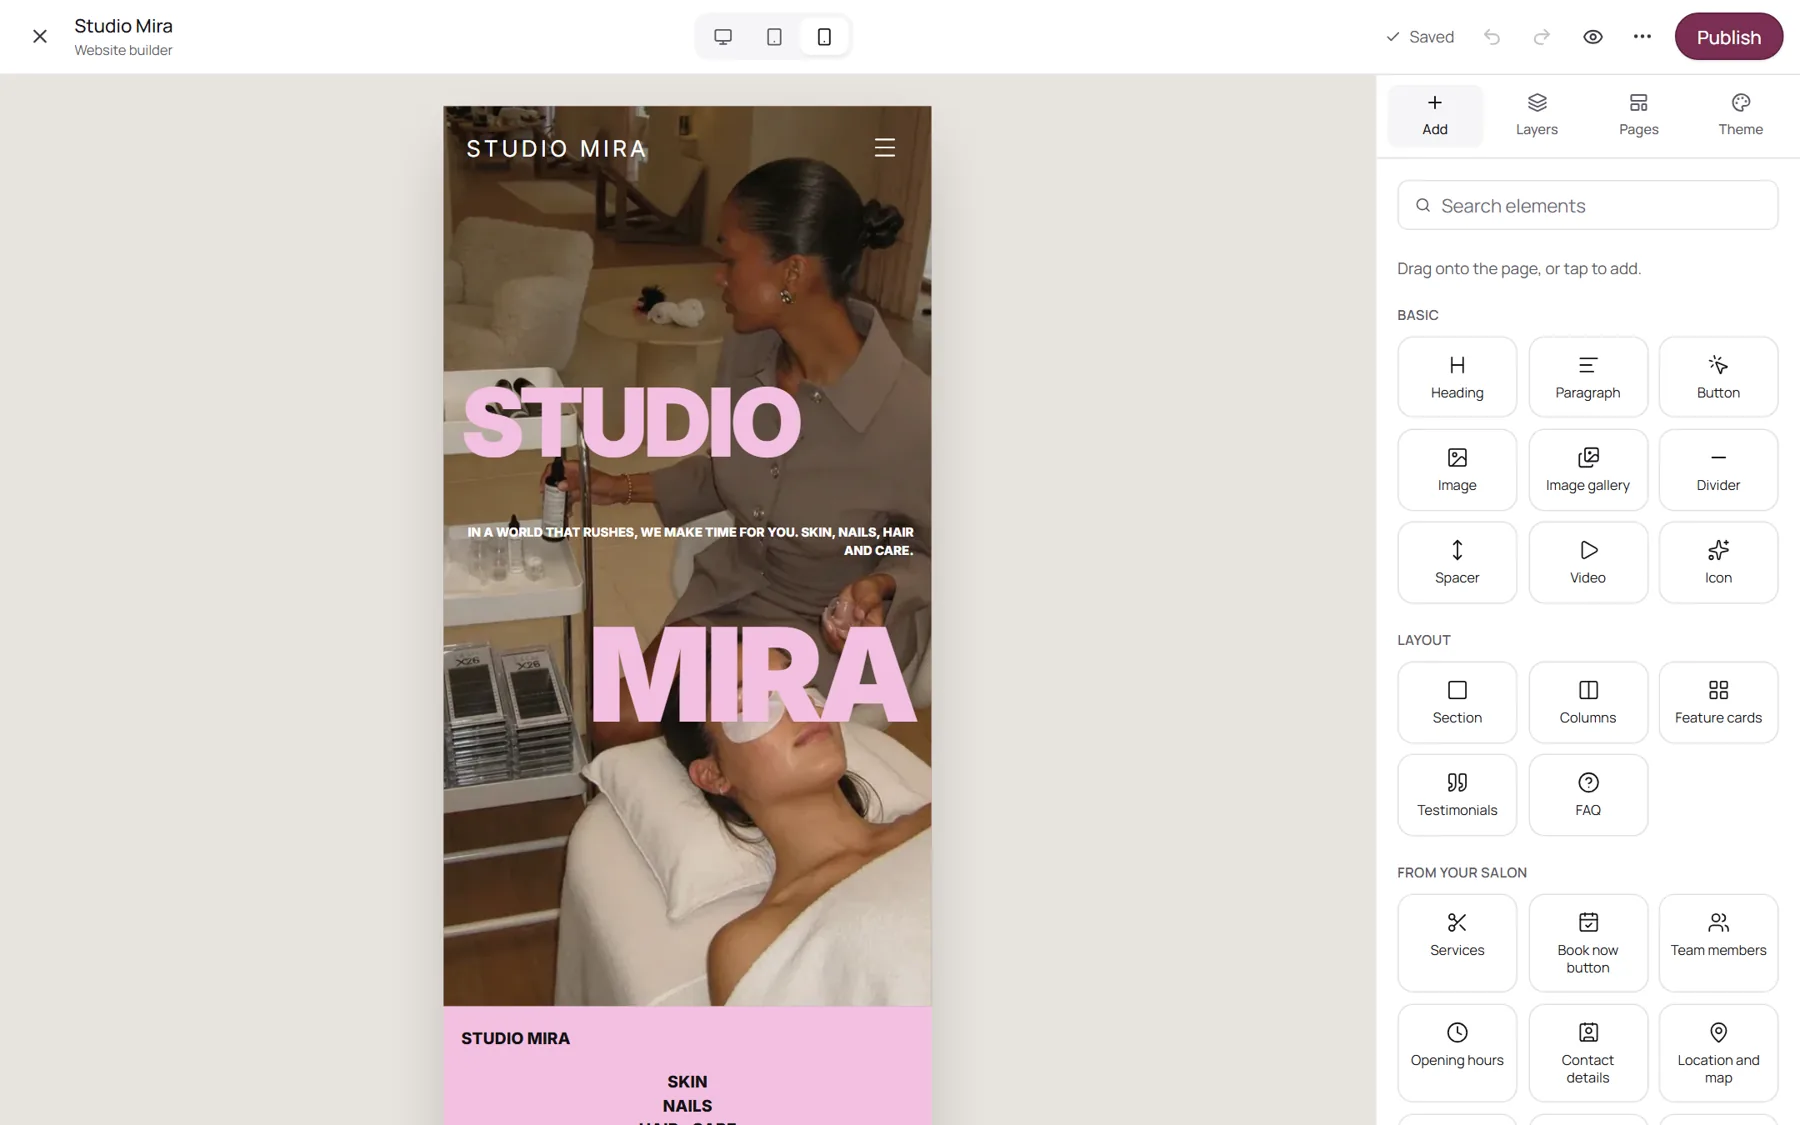Open the hamburger menu in preview
The image size is (1800, 1125).
coord(885,148)
